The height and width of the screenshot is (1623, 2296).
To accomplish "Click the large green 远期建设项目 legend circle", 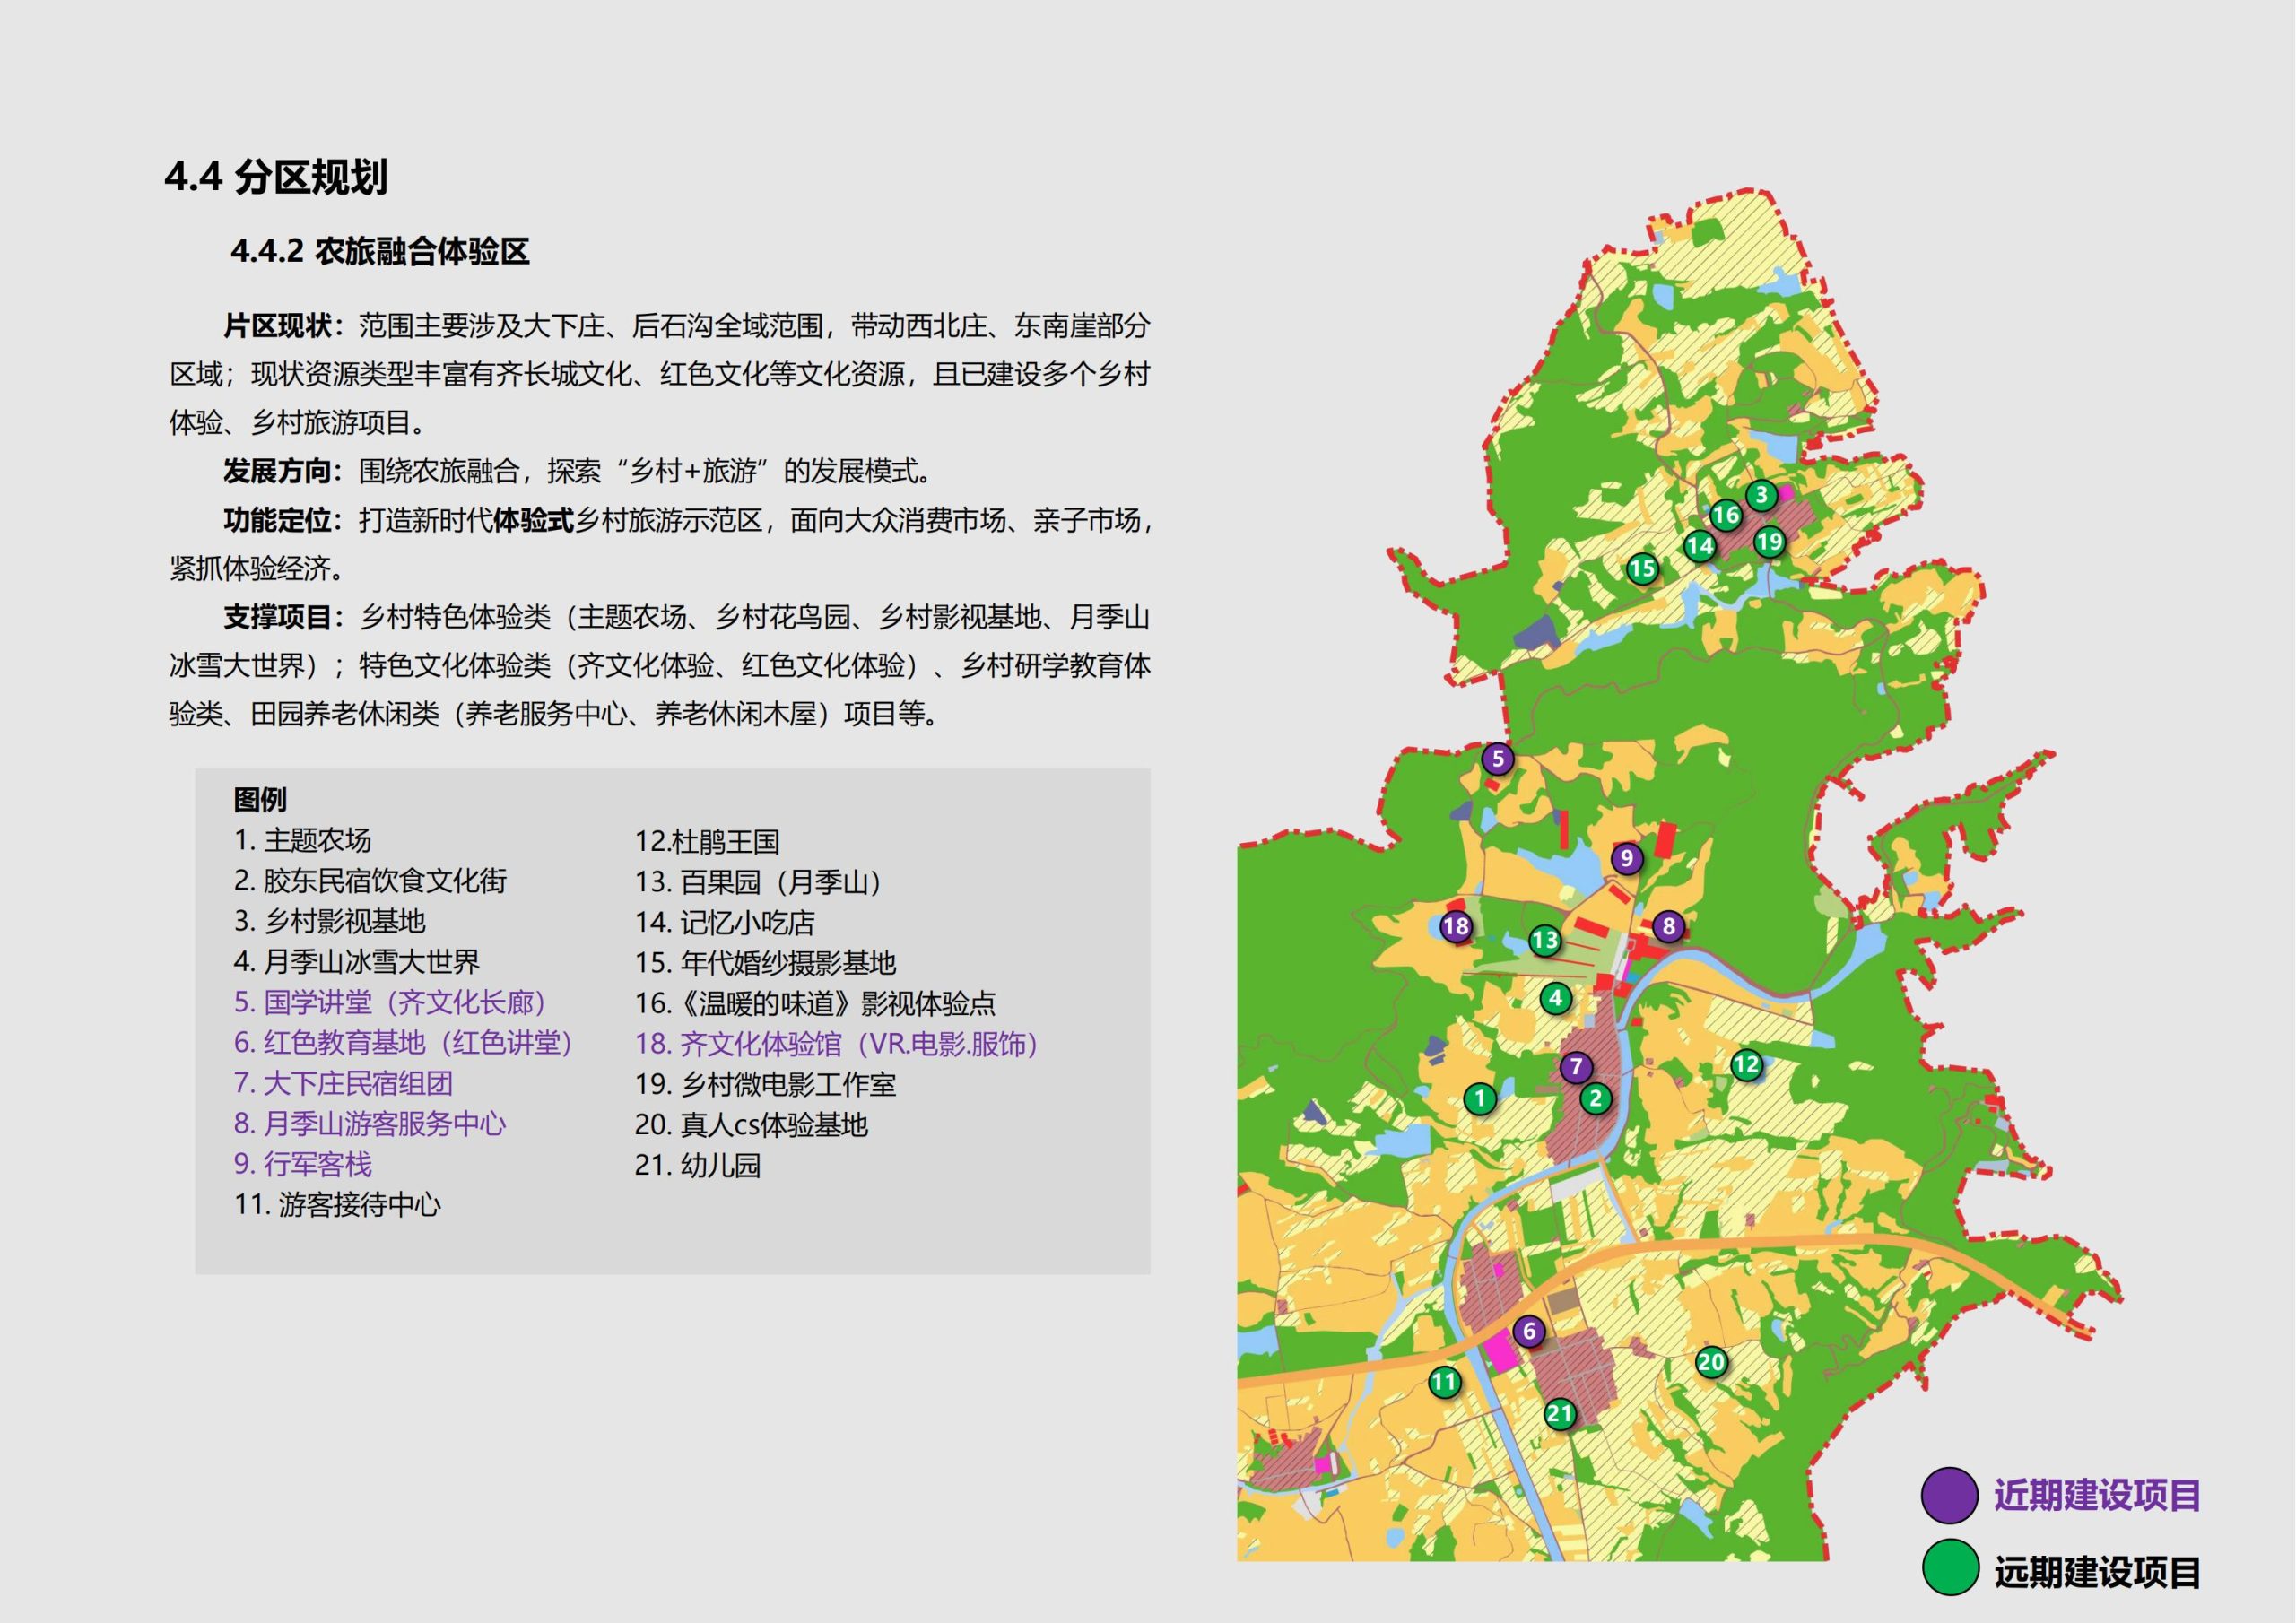I will [x=1950, y=1568].
